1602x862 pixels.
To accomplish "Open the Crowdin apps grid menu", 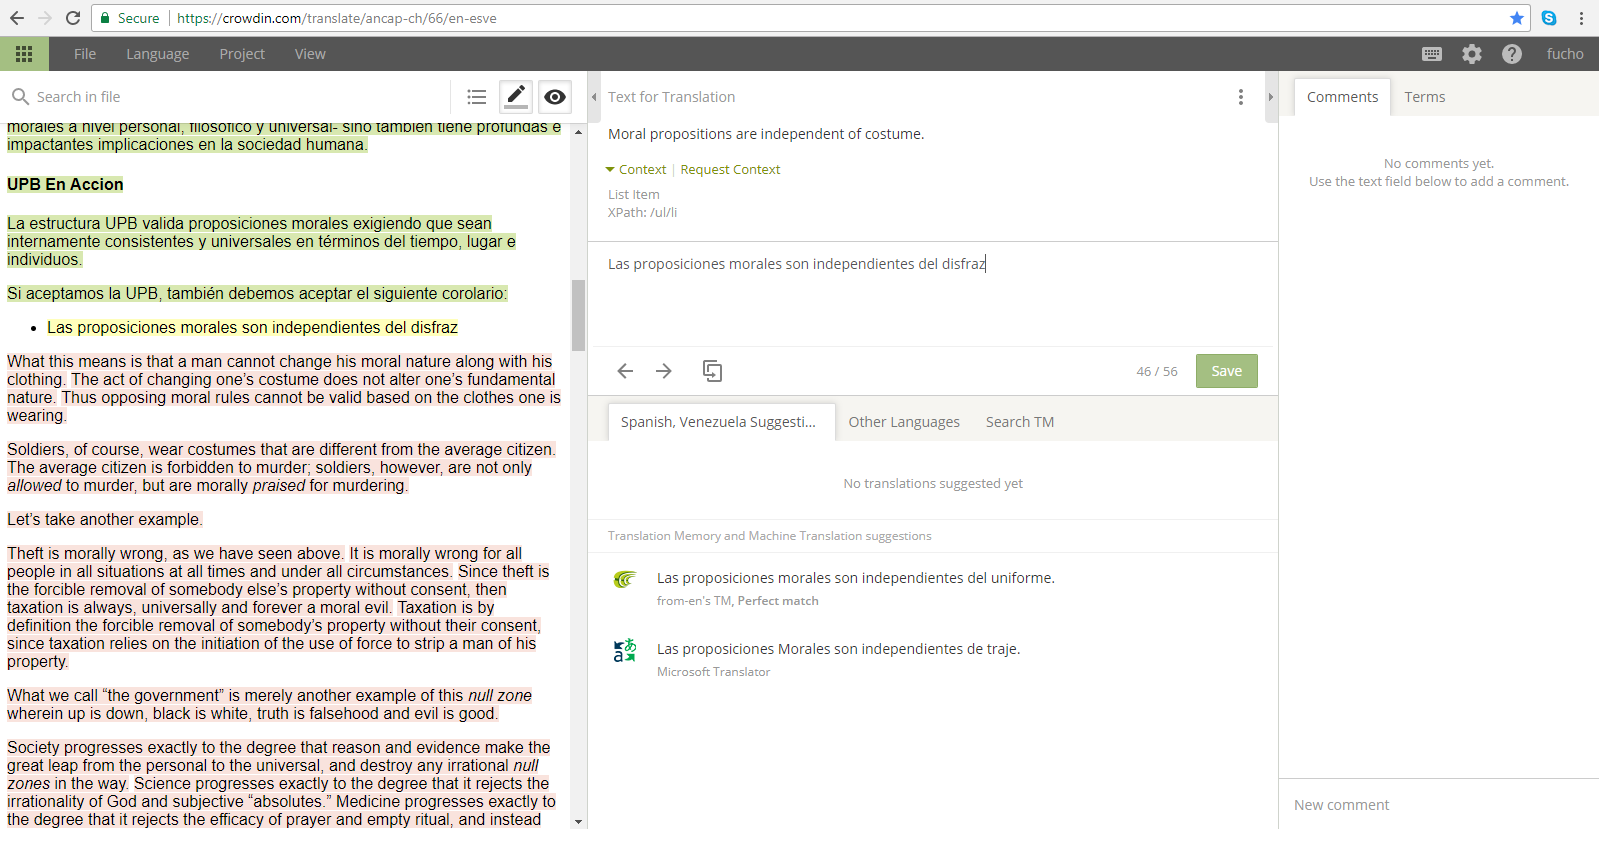I will [24, 54].
